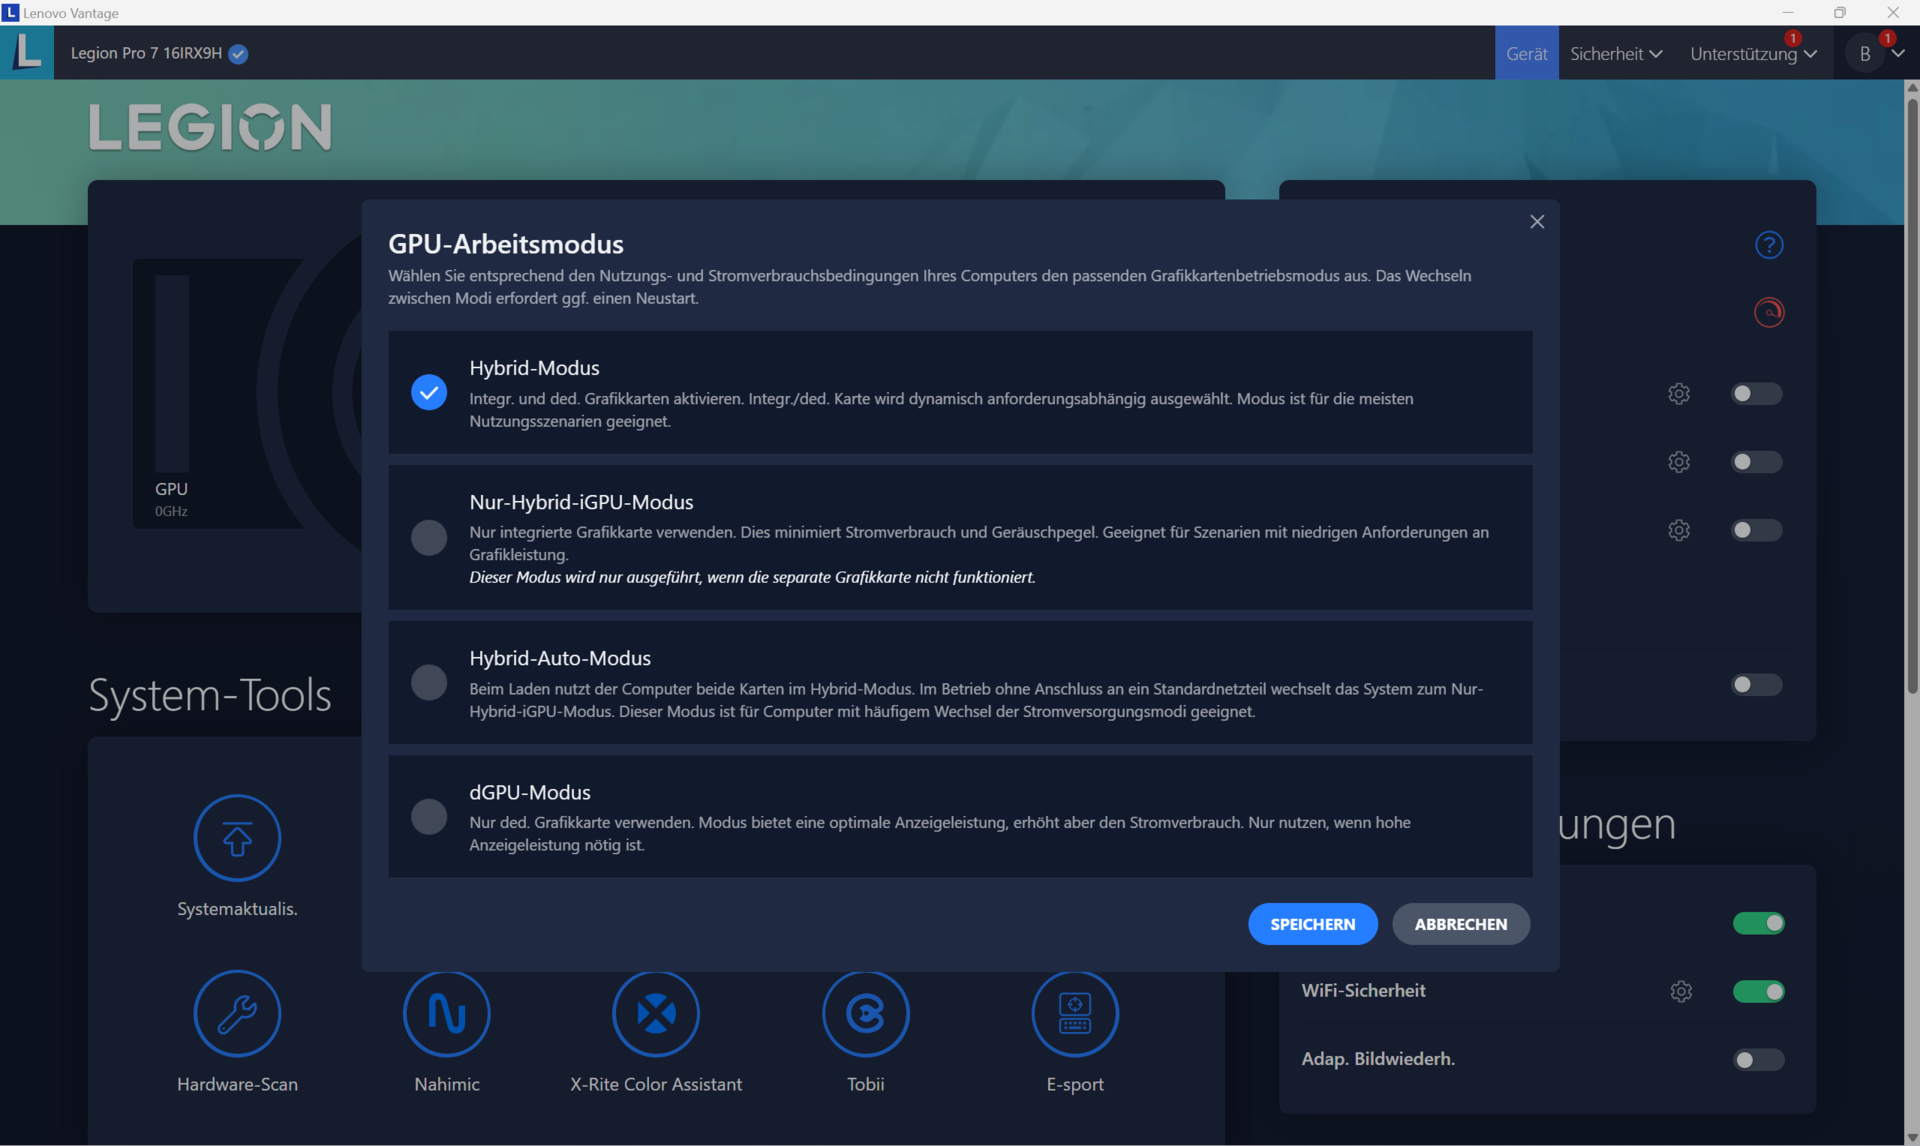Click the Lenovo L logo icon
The height and width of the screenshot is (1146, 1920).
click(x=27, y=52)
